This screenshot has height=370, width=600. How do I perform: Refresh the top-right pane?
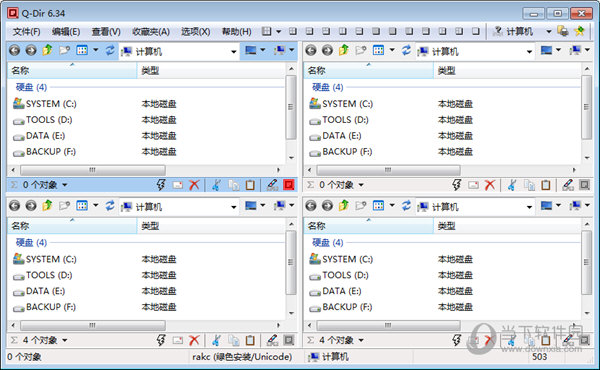tap(406, 50)
